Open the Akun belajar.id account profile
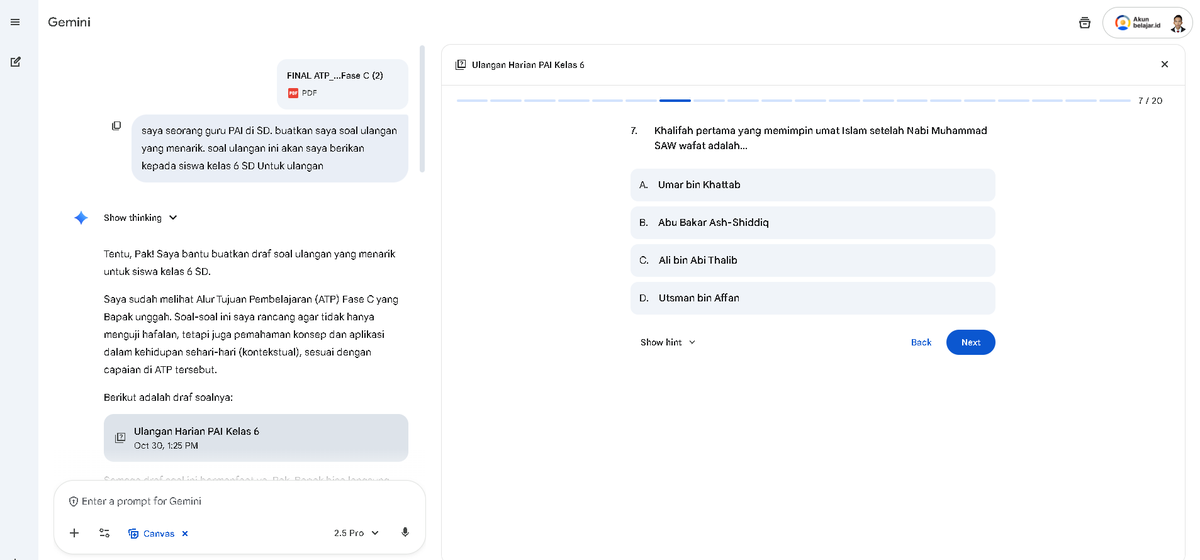The image size is (1200, 560). pos(1149,23)
